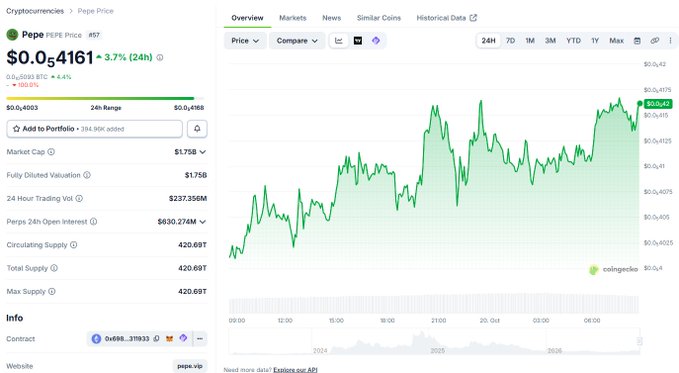Open the purple diamond chart icon in chart toolbar

coord(376,41)
